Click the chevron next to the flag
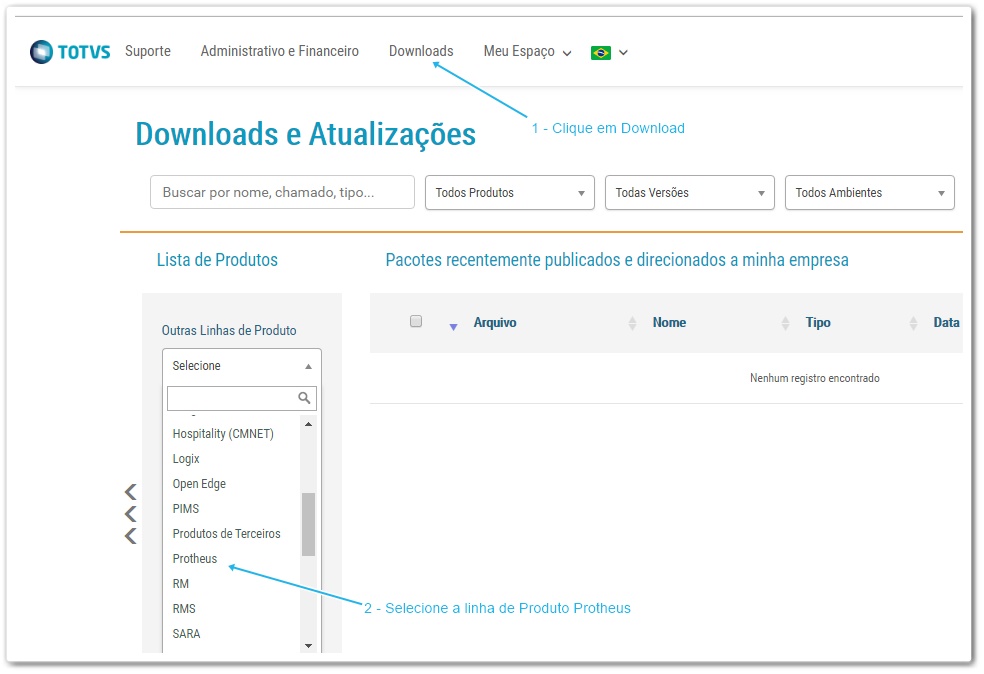This screenshot has width=984, height=674. pyautogui.click(x=623, y=53)
